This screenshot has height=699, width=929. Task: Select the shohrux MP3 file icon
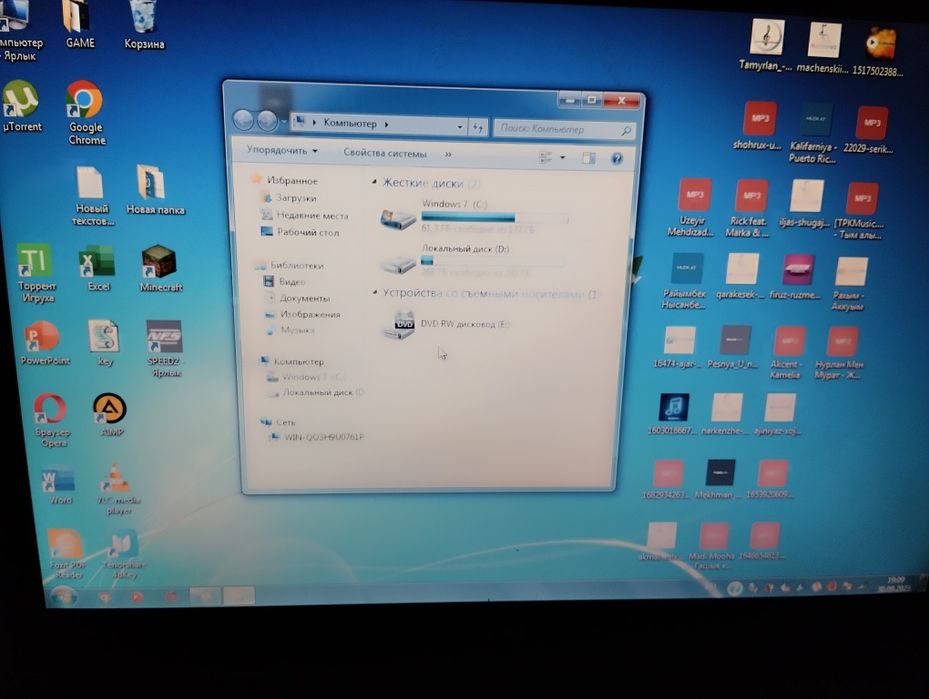click(758, 126)
